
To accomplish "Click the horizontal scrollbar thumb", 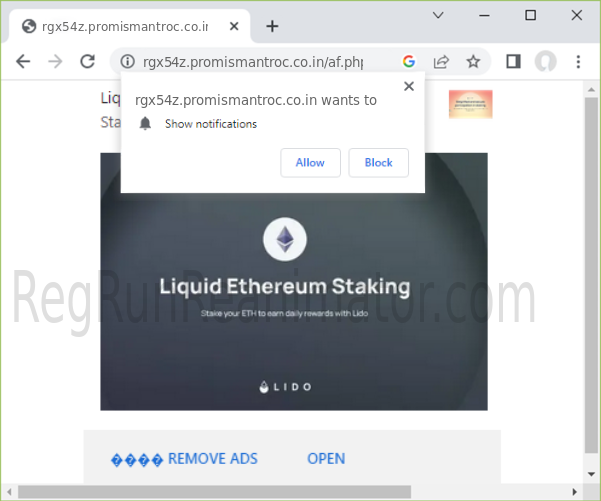I will point(215,492).
